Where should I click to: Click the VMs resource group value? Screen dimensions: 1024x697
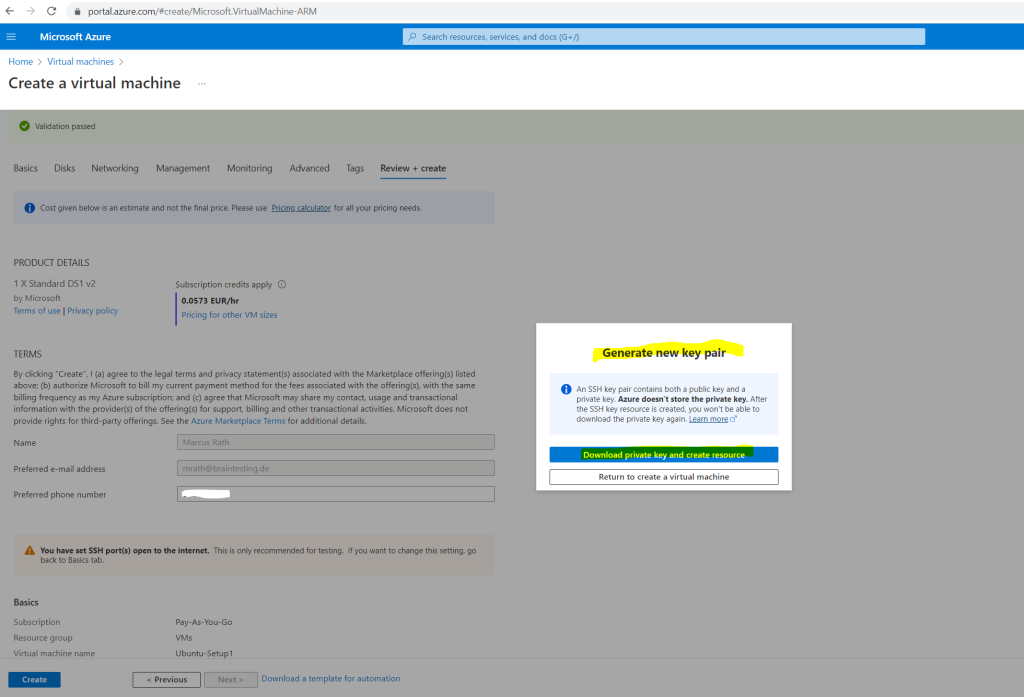pos(184,638)
